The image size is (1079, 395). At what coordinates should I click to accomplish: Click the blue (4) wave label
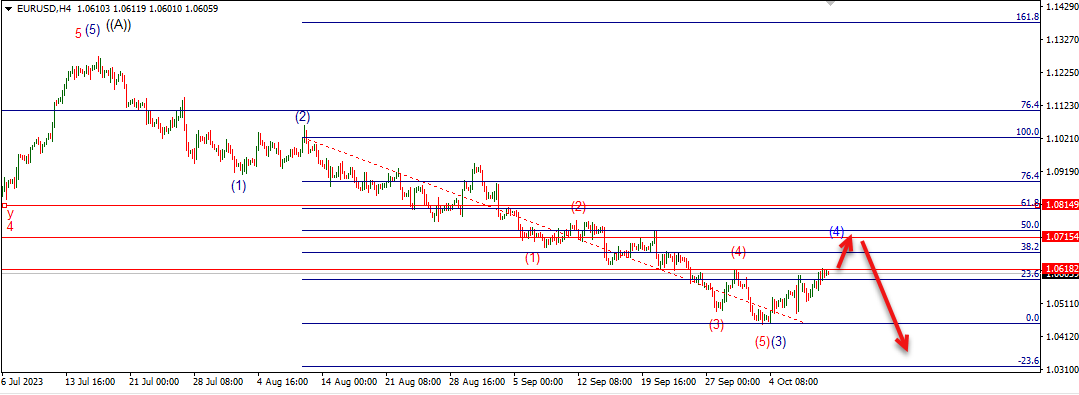point(837,231)
